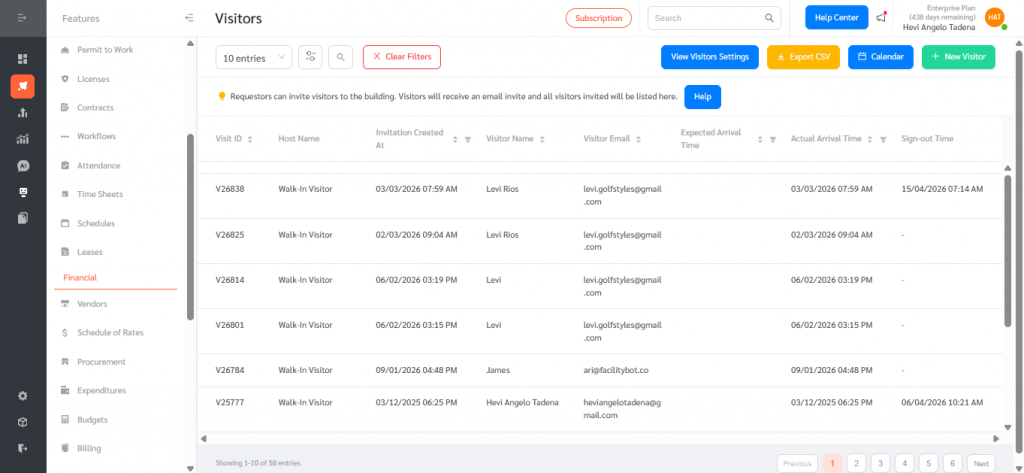The image size is (1024, 473).
Task: Click the column filter settings icon
Action: (x=311, y=57)
